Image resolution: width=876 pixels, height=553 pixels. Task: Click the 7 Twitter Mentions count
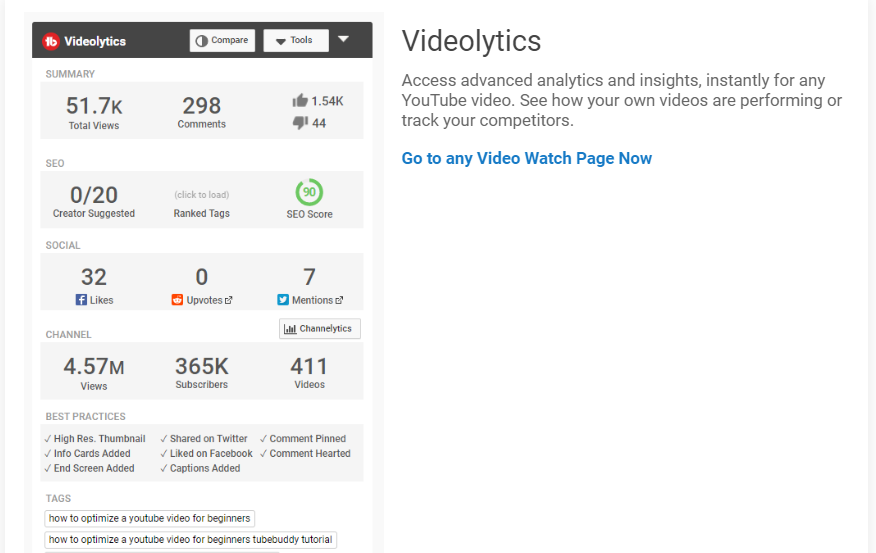[x=309, y=277]
